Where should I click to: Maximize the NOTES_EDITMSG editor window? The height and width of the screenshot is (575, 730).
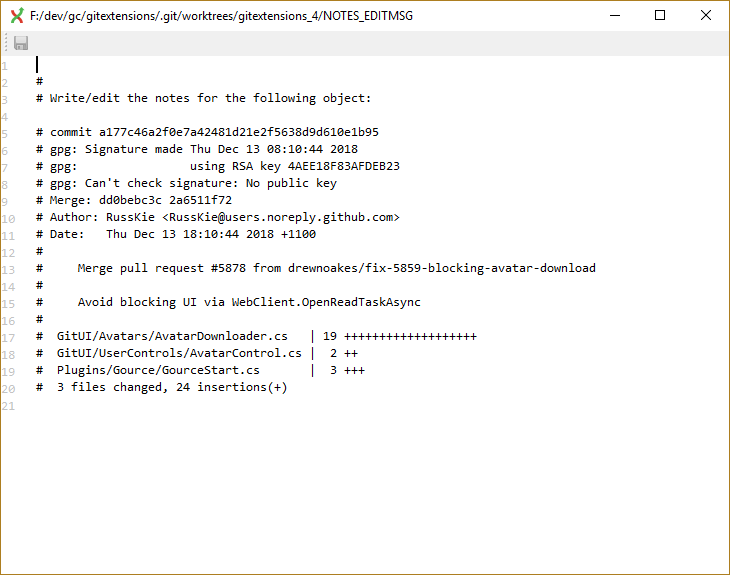660,15
